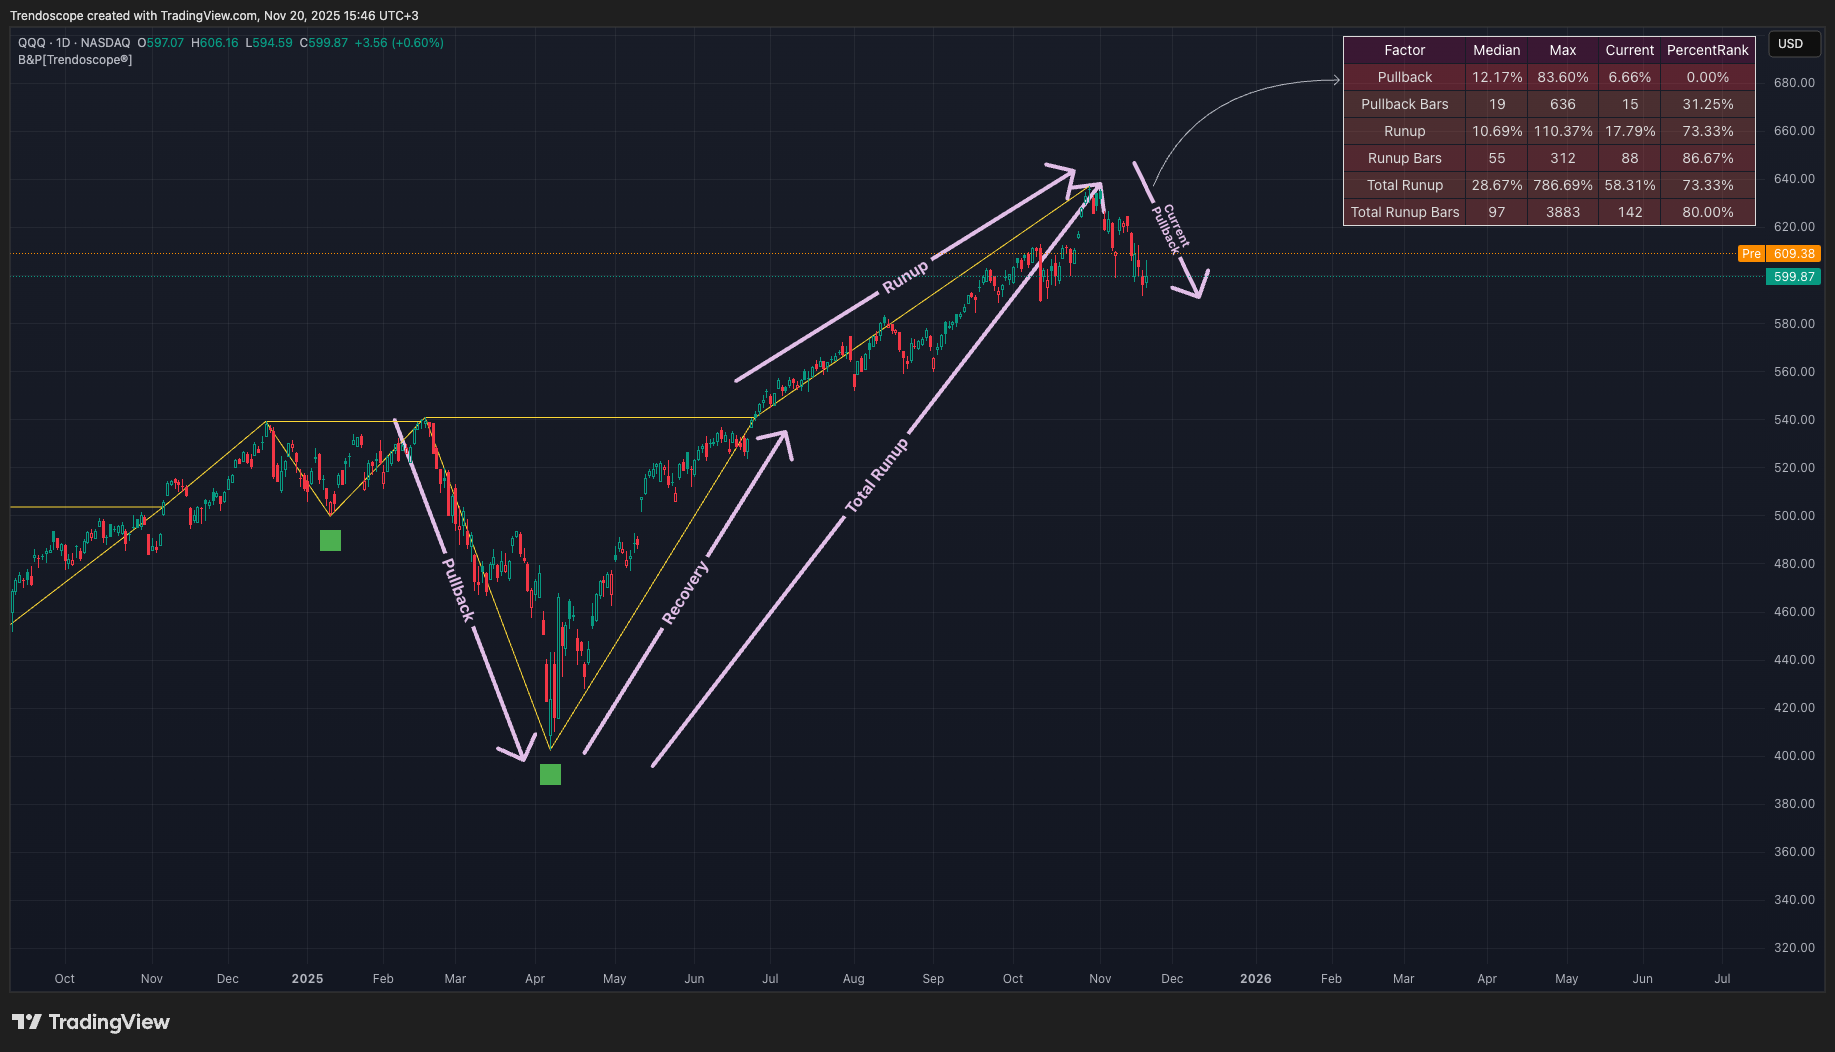Image resolution: width=1835 pixels, height=1052 pixels.
Task: Select the Median column header
Action: [1496, 50]
